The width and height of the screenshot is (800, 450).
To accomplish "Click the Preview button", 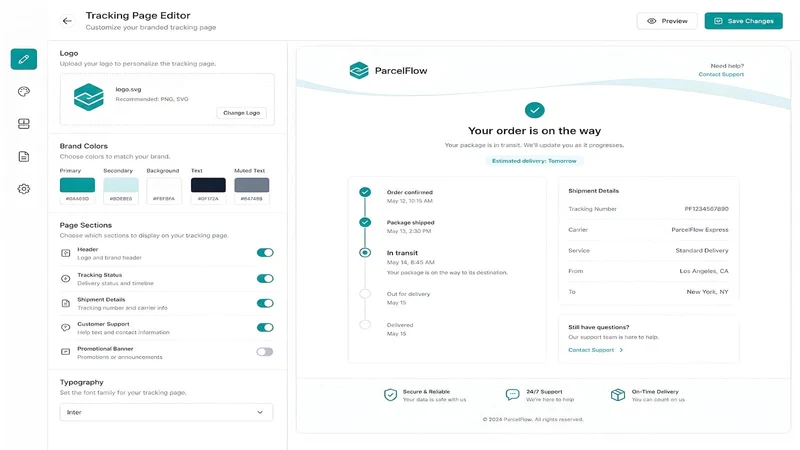I will [667, 21].
